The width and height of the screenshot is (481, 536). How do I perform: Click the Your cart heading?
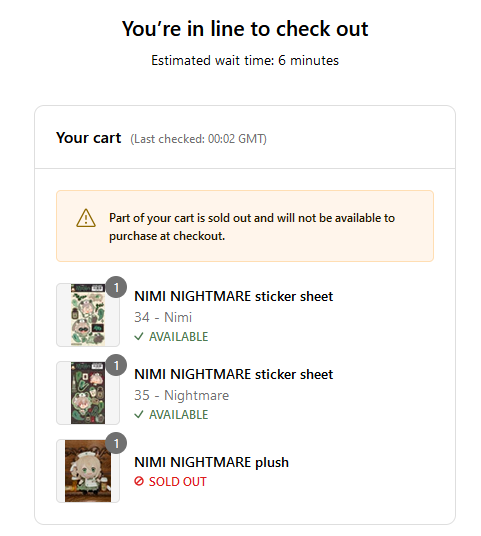click(x=89, y=138)
